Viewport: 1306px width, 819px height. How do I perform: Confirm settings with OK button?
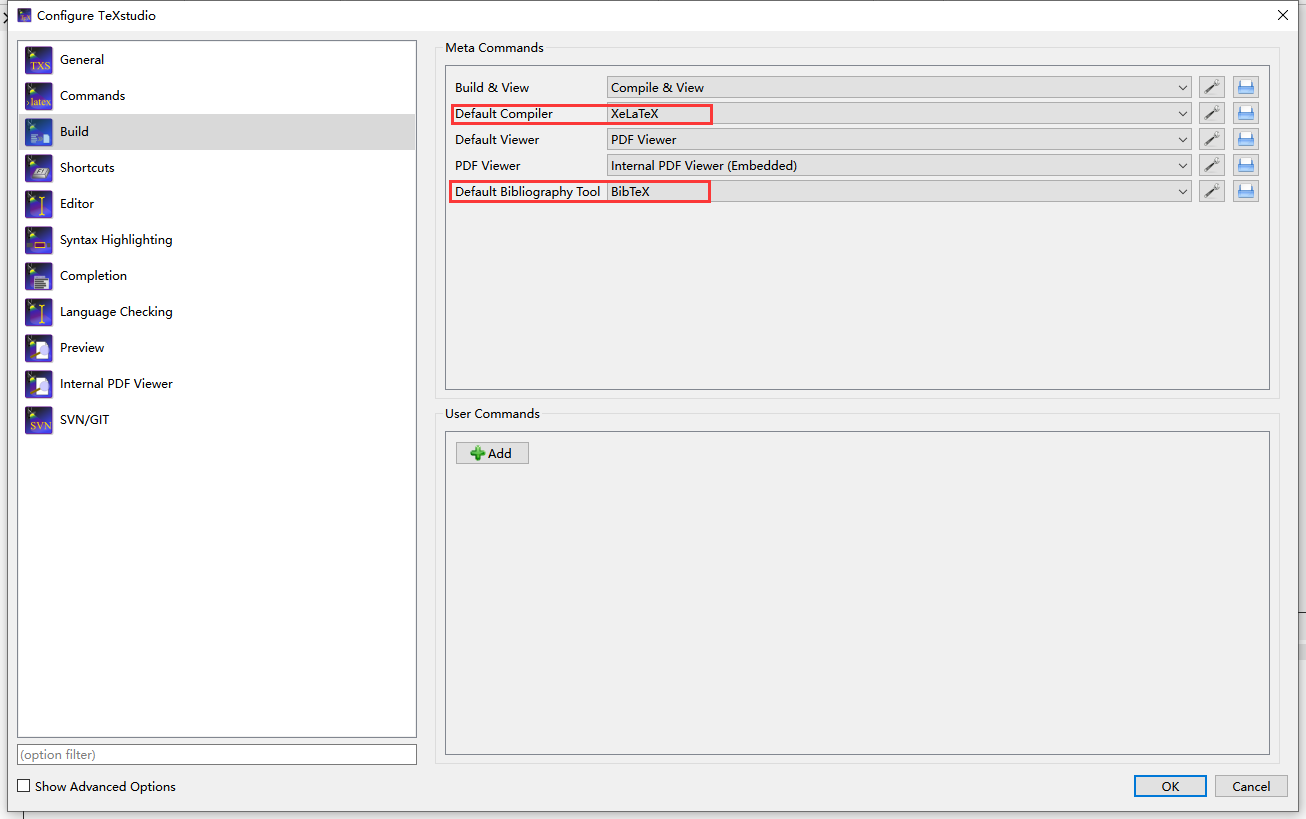[1170, 786]
